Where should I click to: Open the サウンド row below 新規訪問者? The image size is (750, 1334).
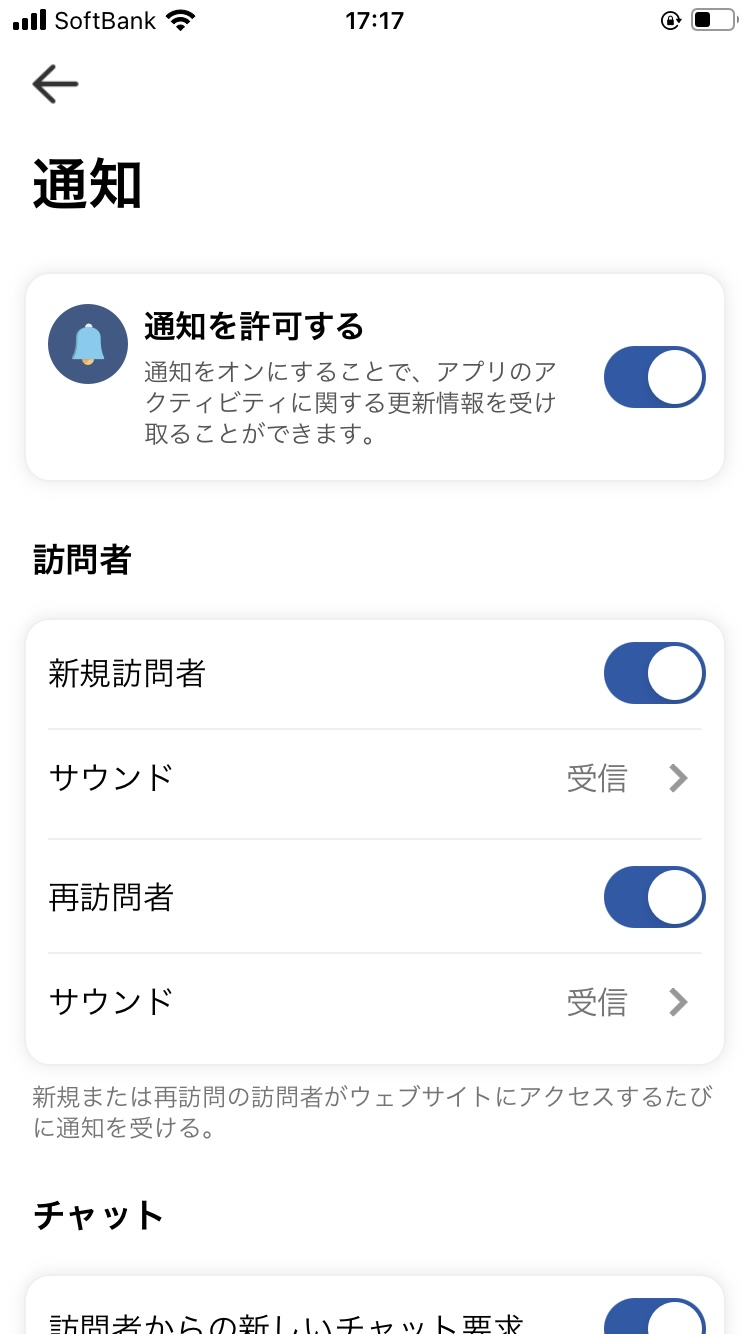[111, 778]
